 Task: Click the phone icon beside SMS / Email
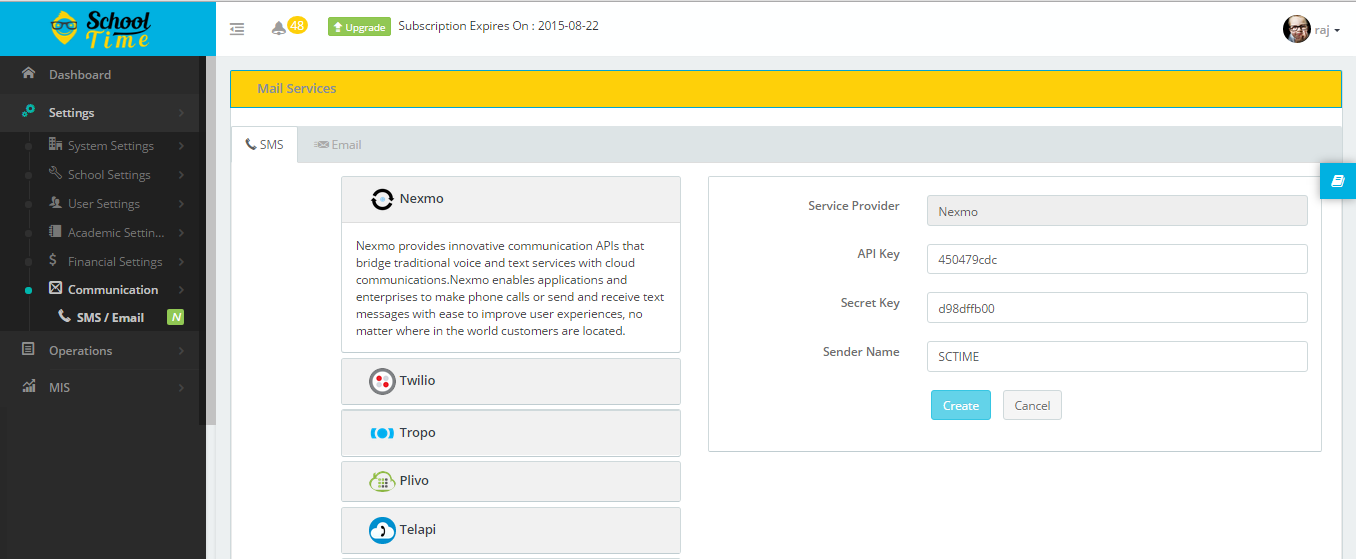click(x=65, y=317)
